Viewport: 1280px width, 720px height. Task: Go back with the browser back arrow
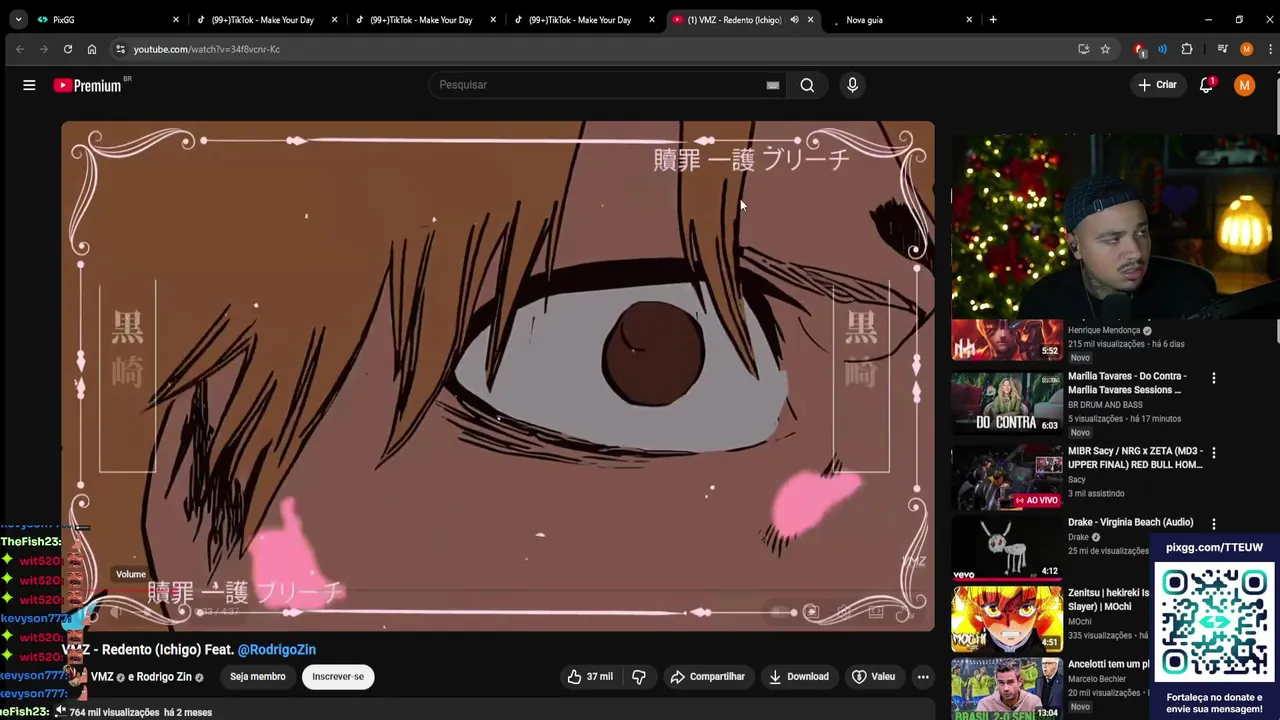point(20,49)
